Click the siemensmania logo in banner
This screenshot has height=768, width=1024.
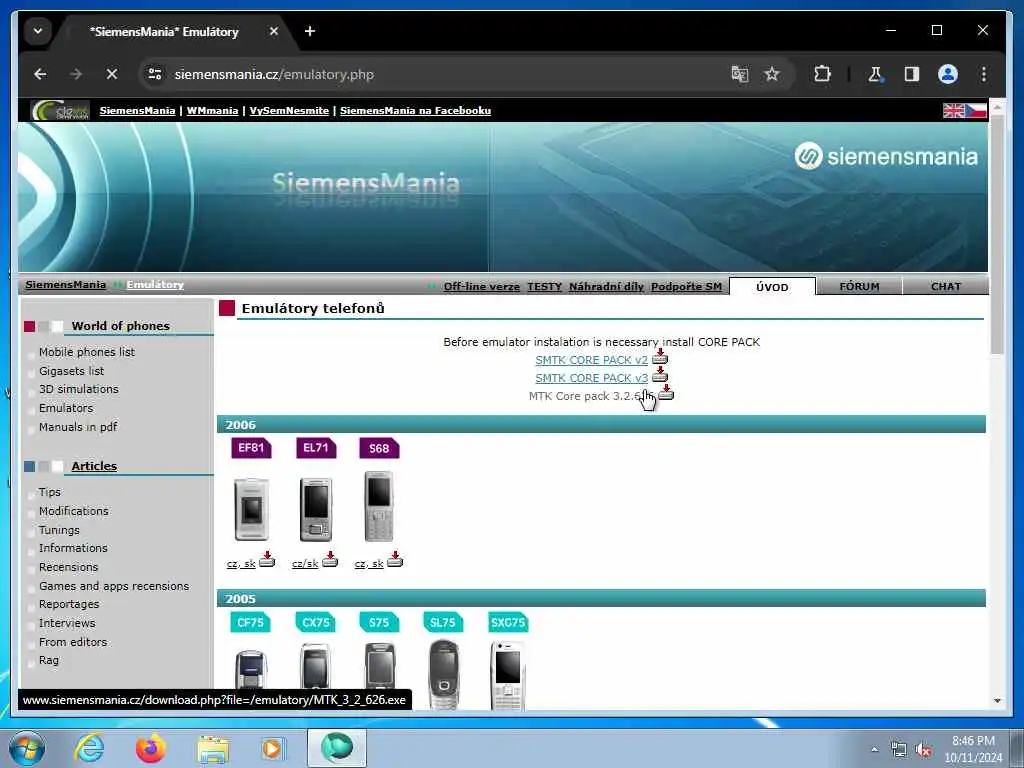tap(886, 156)
